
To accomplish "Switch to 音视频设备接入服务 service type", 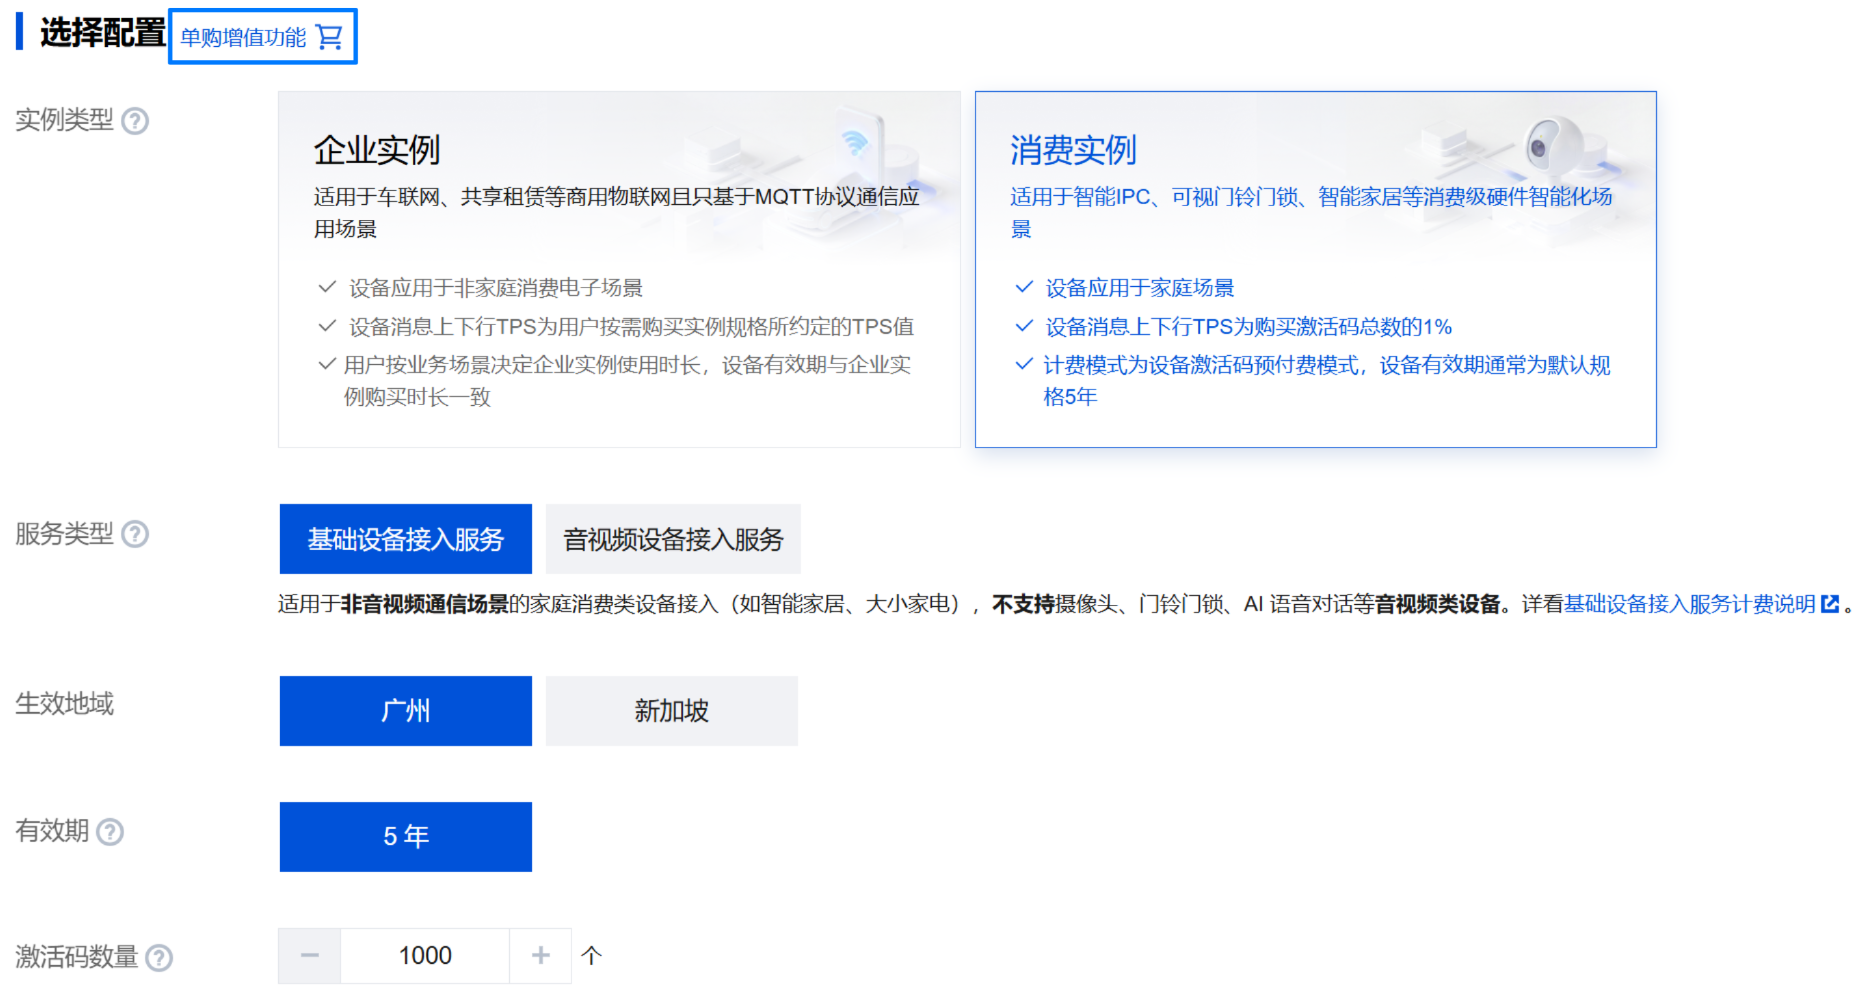I will click(673, 539).
